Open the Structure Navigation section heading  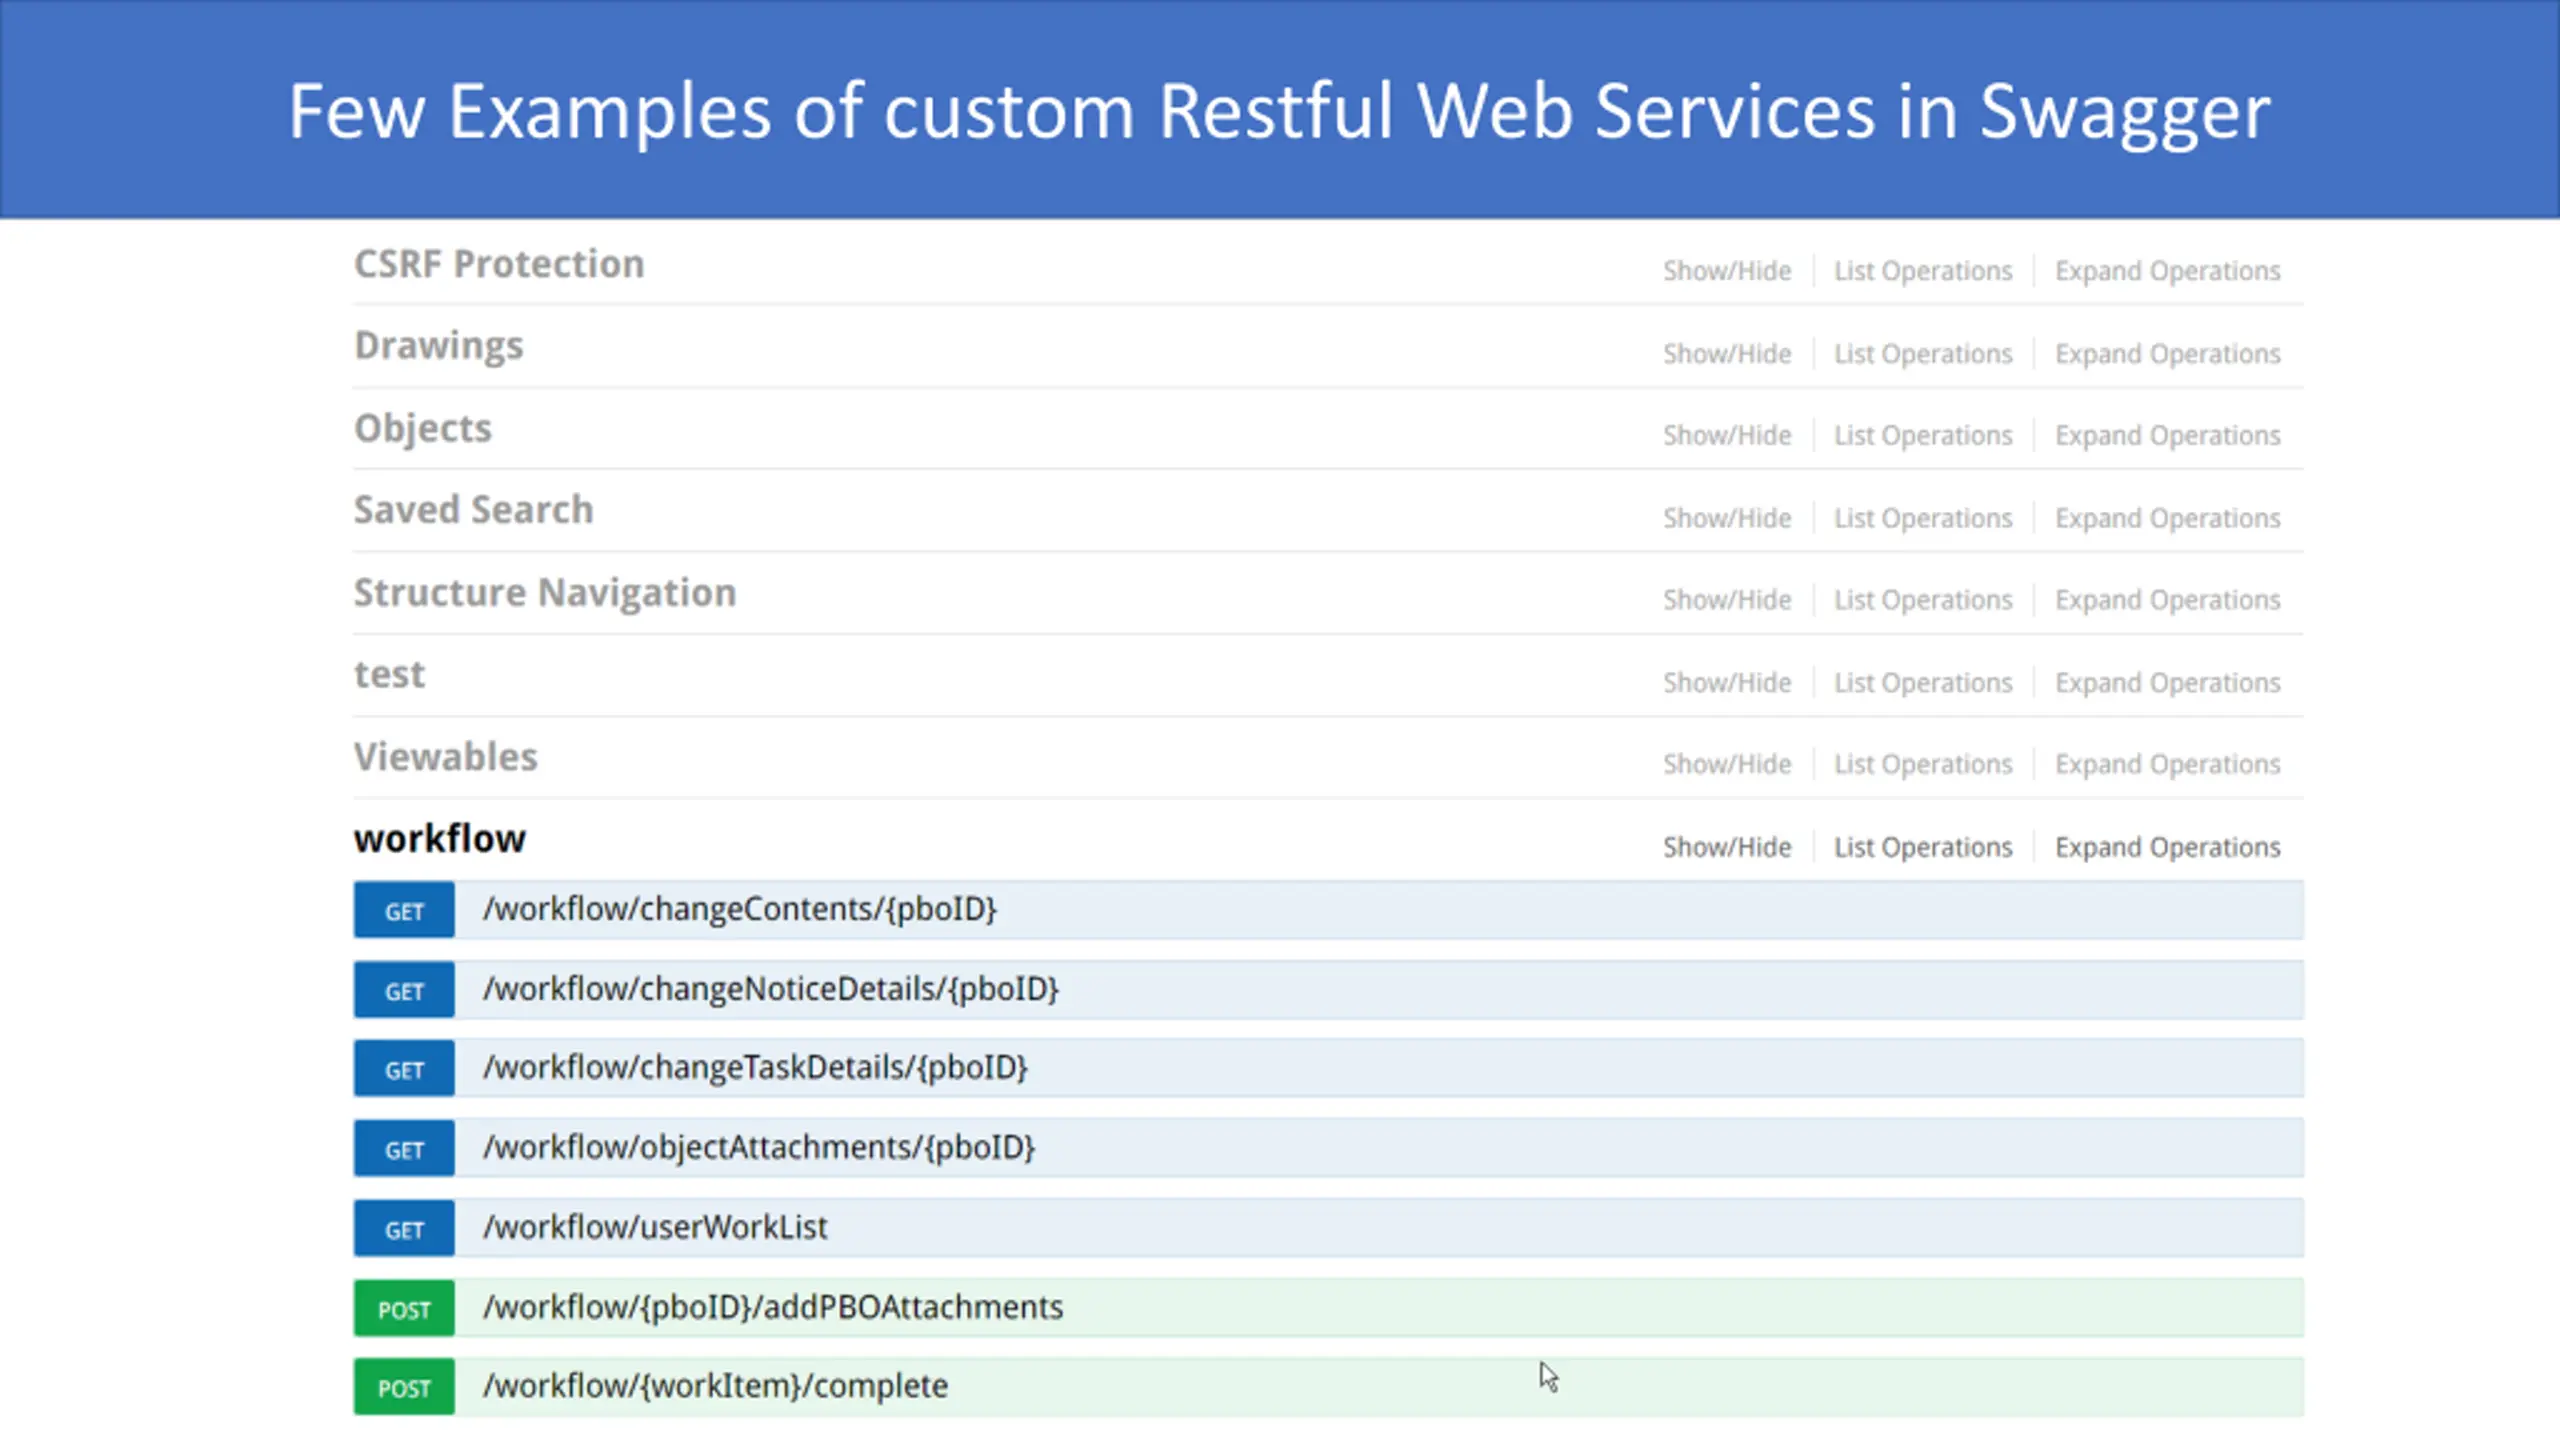[545, 593]
